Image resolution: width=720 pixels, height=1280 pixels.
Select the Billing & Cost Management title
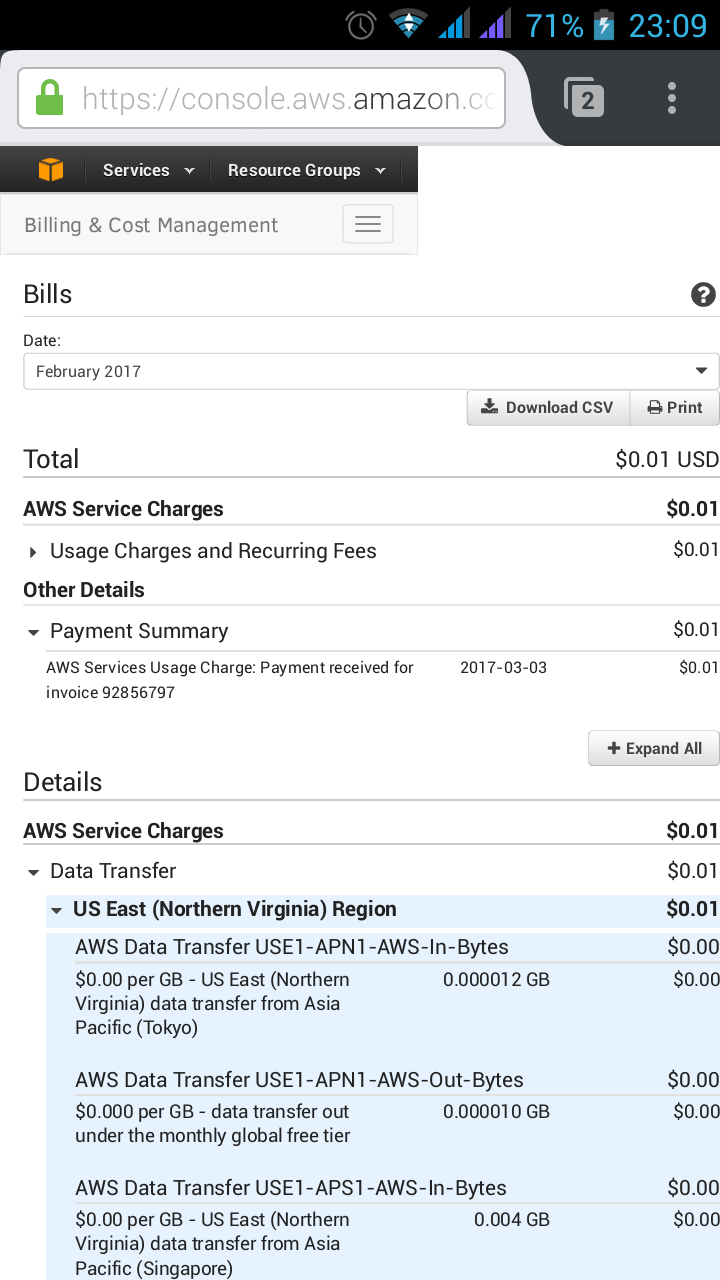151,225
